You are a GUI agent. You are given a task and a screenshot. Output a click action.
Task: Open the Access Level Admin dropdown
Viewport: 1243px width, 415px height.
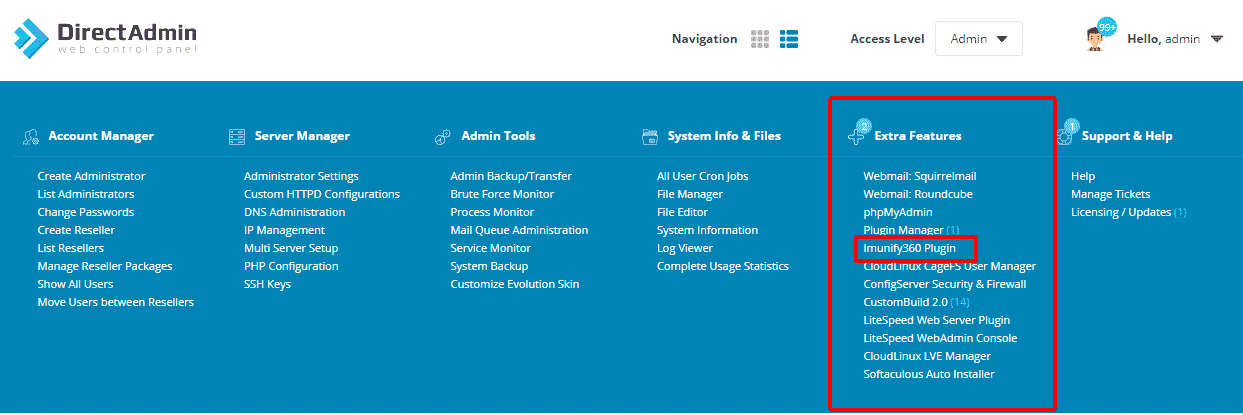click(x=978, y=39)
